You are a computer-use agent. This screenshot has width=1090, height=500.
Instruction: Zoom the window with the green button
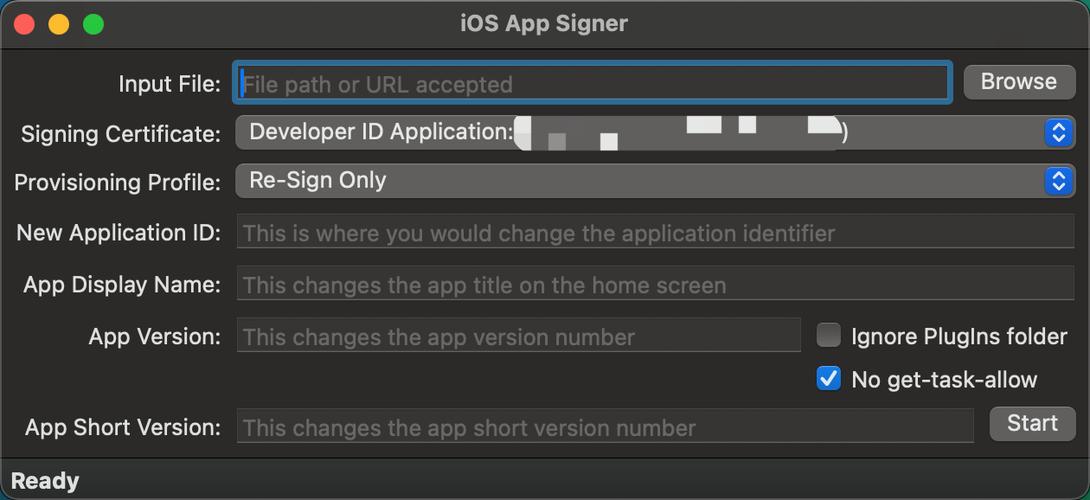tap(93, 24)
